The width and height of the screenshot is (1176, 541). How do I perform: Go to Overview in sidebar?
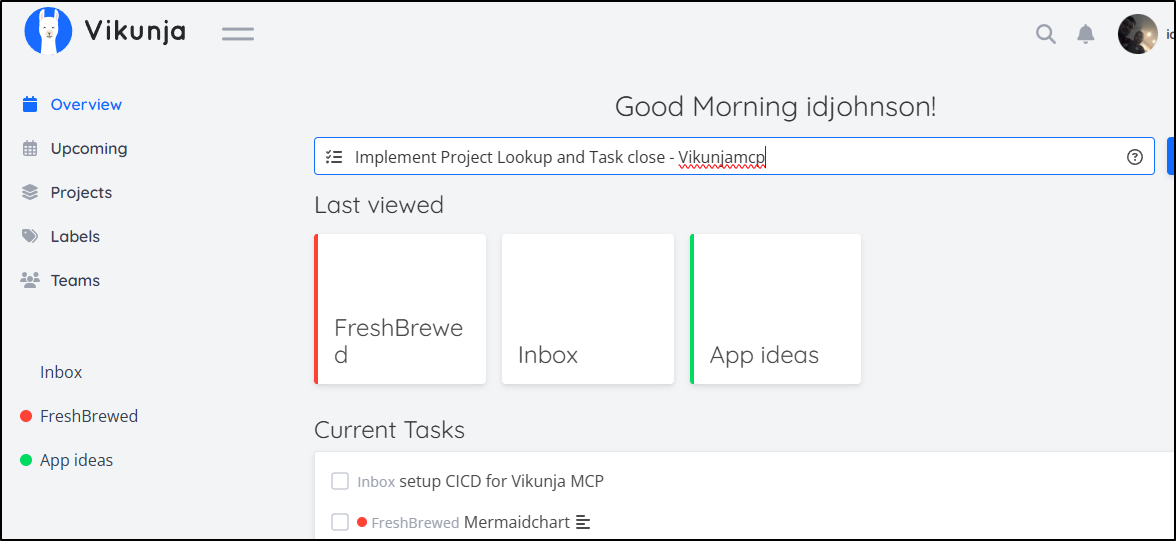tap(86, 105)
